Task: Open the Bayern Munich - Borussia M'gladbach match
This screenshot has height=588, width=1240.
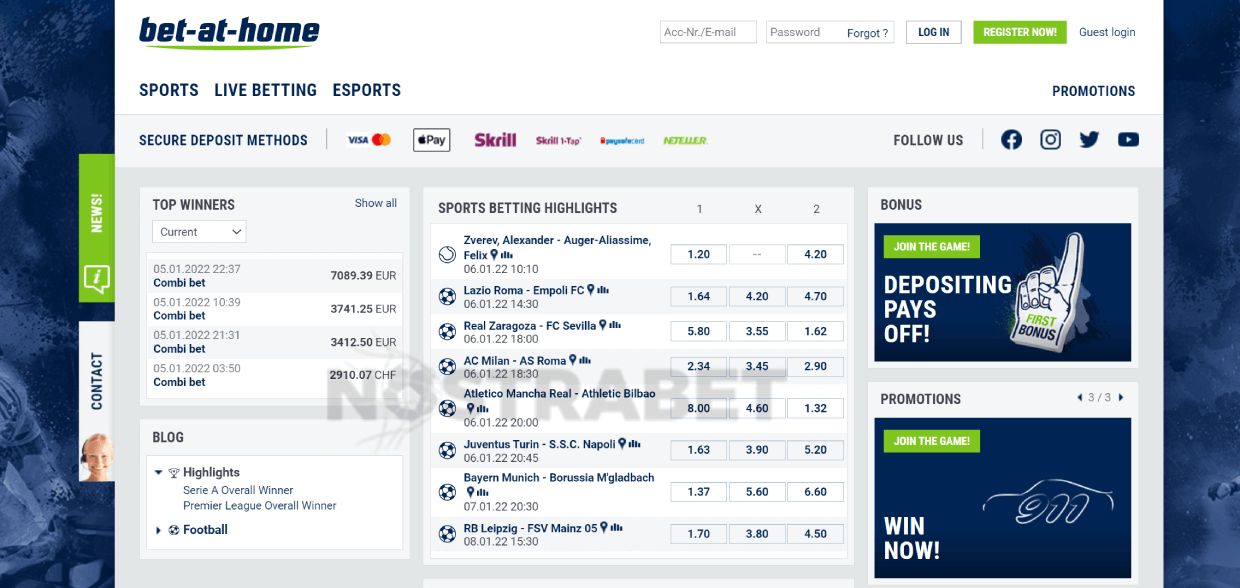Action: pyautogui.click(x=559, y=478)
